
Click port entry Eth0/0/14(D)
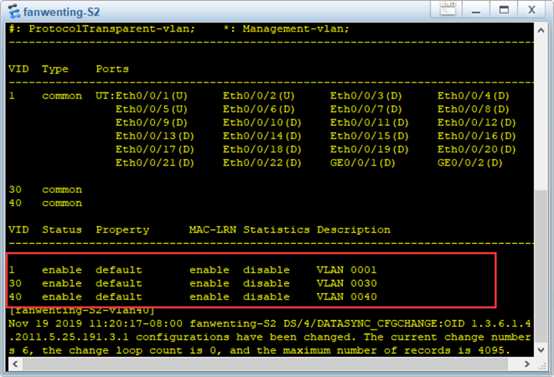[262, 136]
